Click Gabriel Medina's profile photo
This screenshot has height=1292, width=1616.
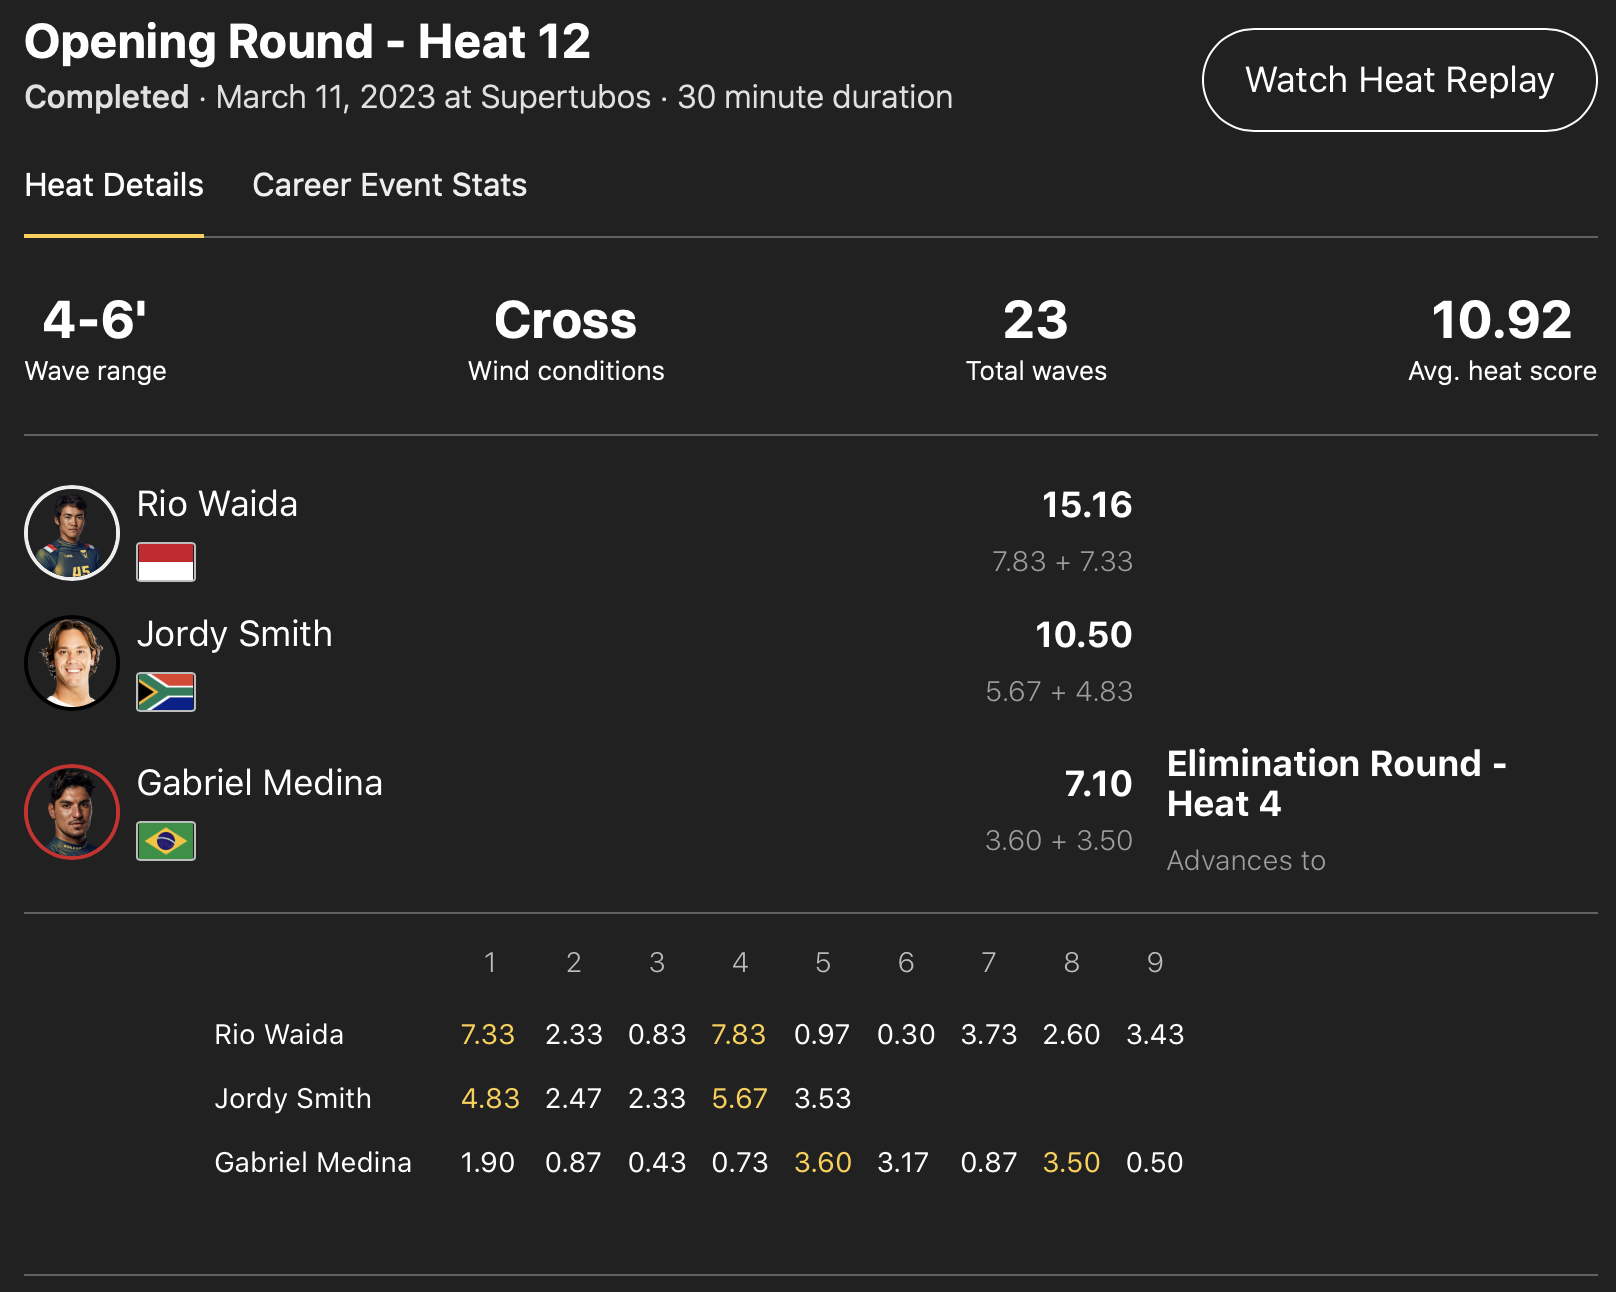[72, 812]
